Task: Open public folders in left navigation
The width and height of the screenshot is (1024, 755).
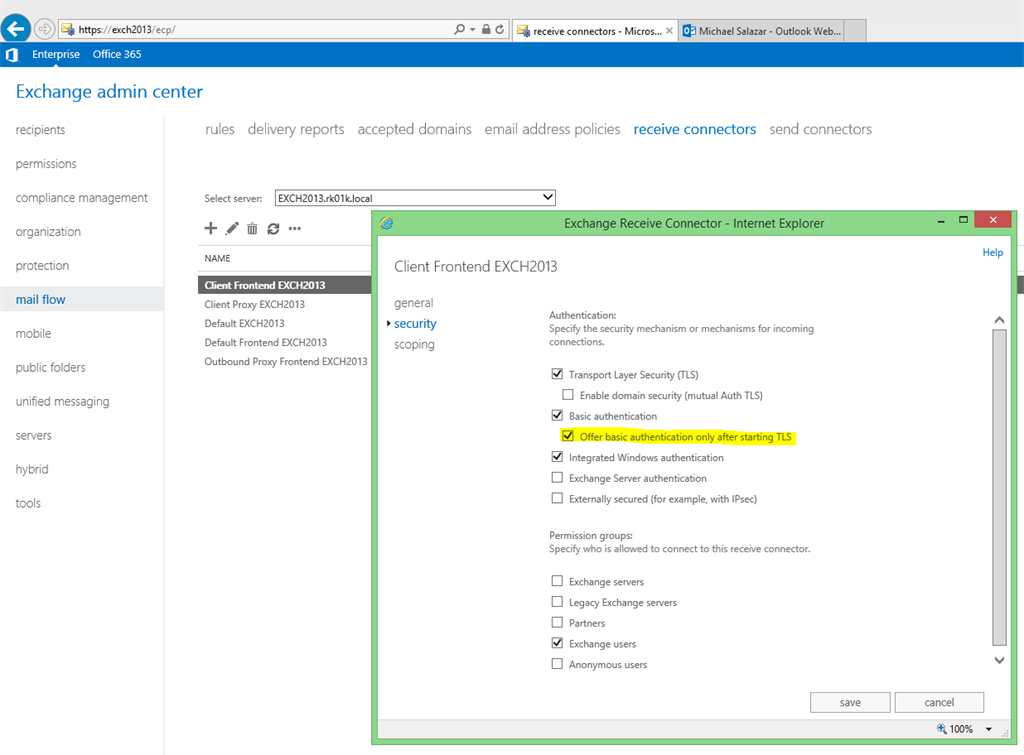Action: point(50,367)
